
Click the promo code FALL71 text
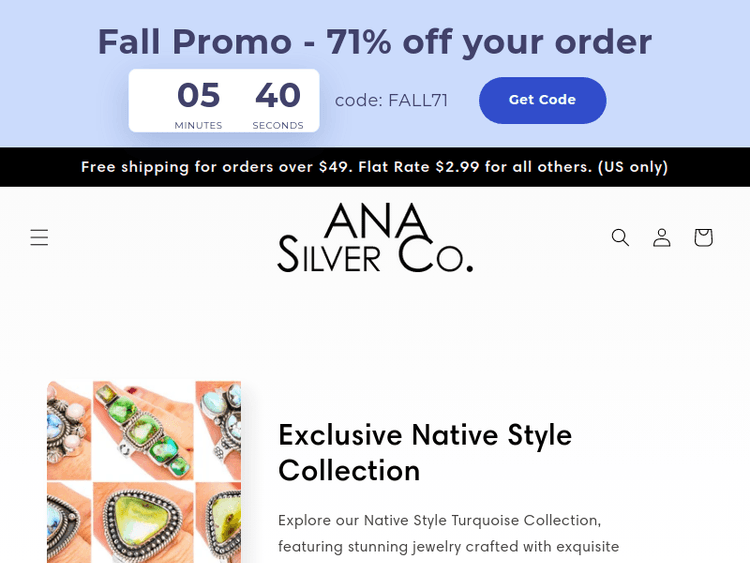point(391,100)
